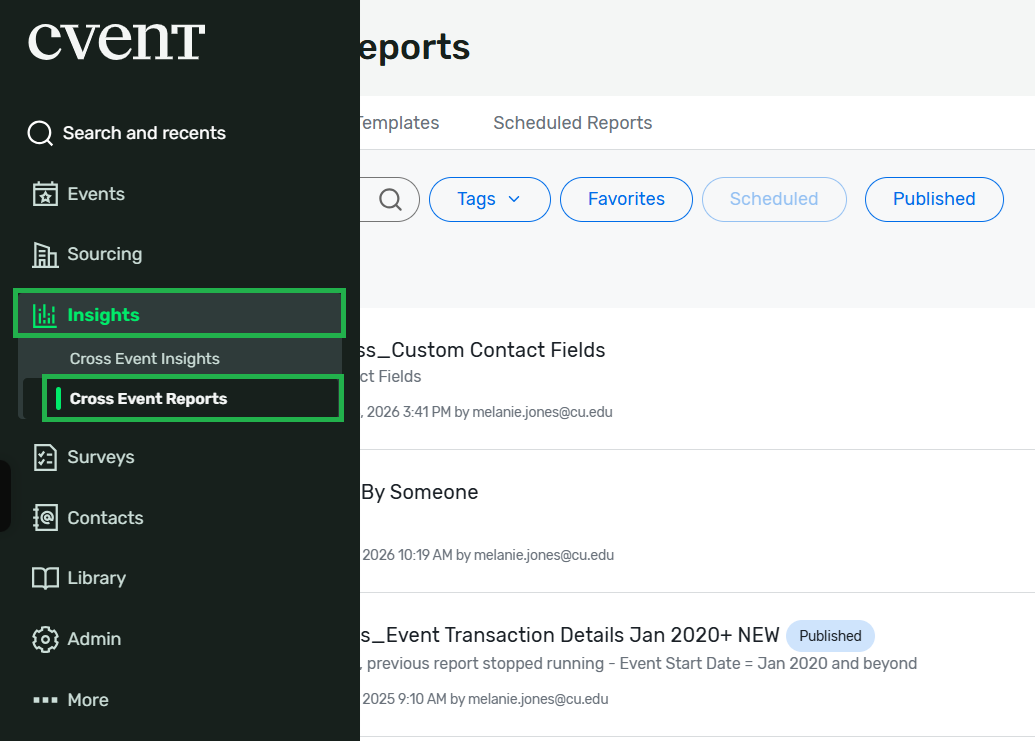Open the Library book icon

click(45, 579)
